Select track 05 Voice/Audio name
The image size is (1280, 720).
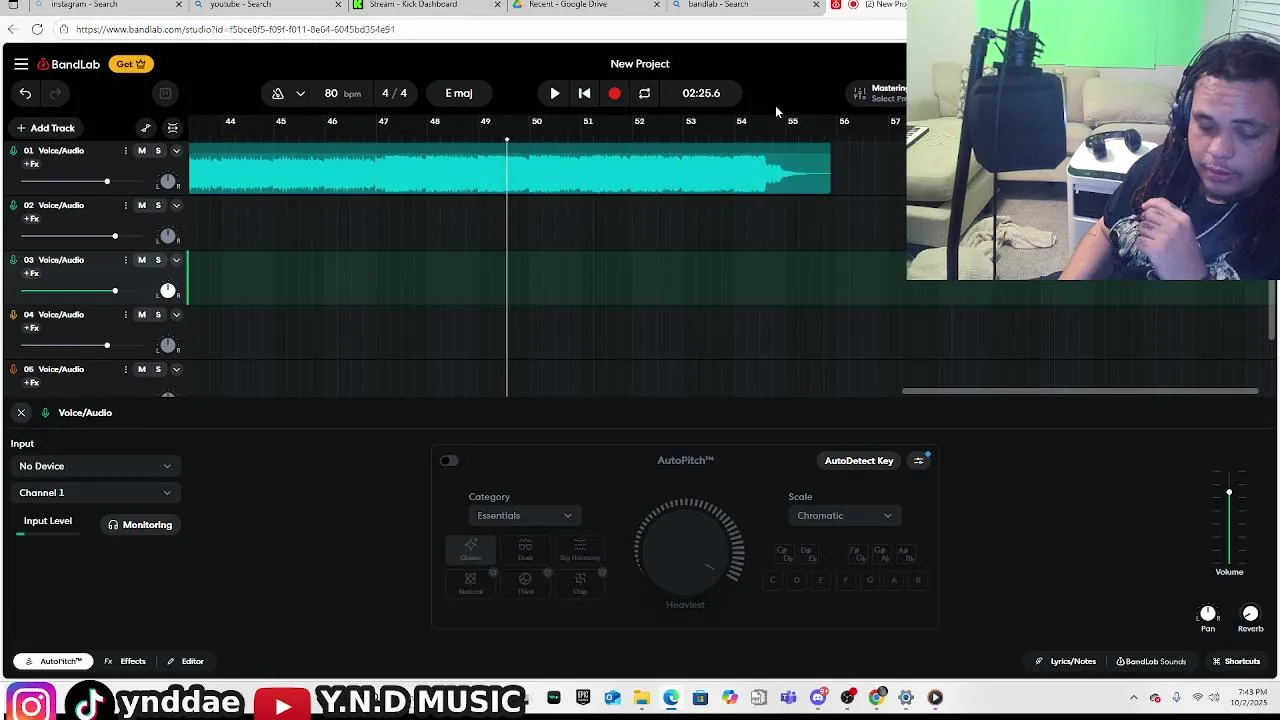pyautogui.click(x=61, y=369)
